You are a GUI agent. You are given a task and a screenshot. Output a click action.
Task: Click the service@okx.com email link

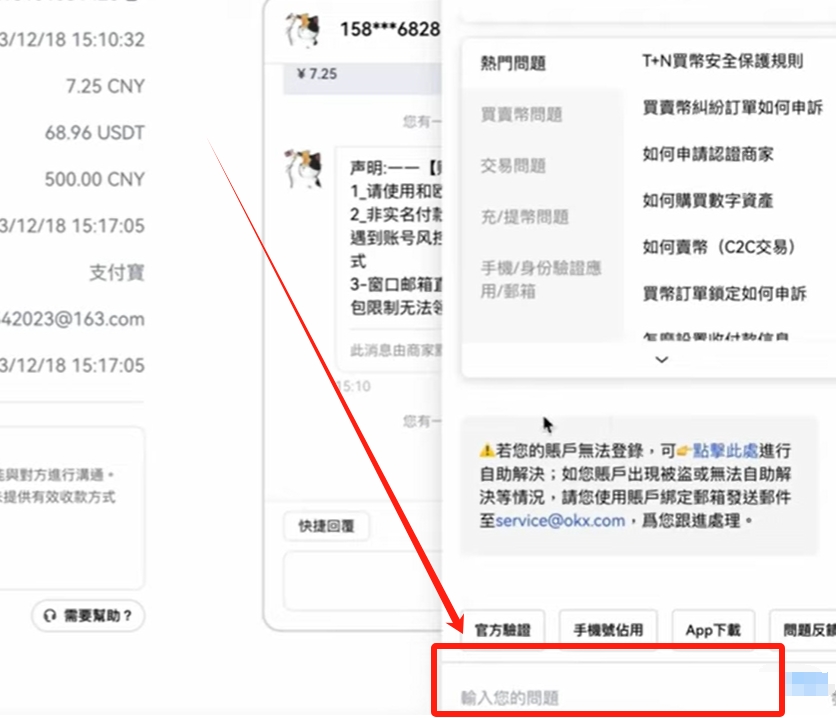pyautogui.click(x=559, y=521)
